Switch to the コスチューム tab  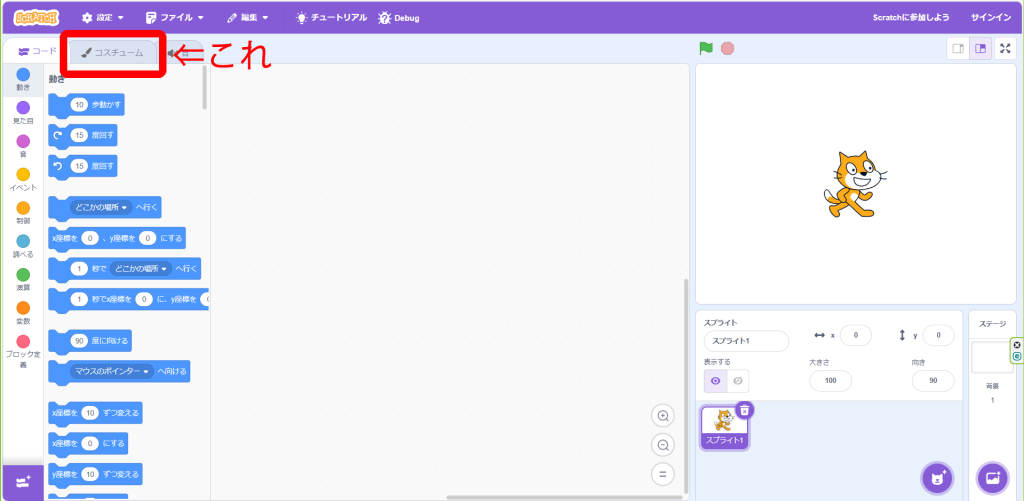coord(112,52)
